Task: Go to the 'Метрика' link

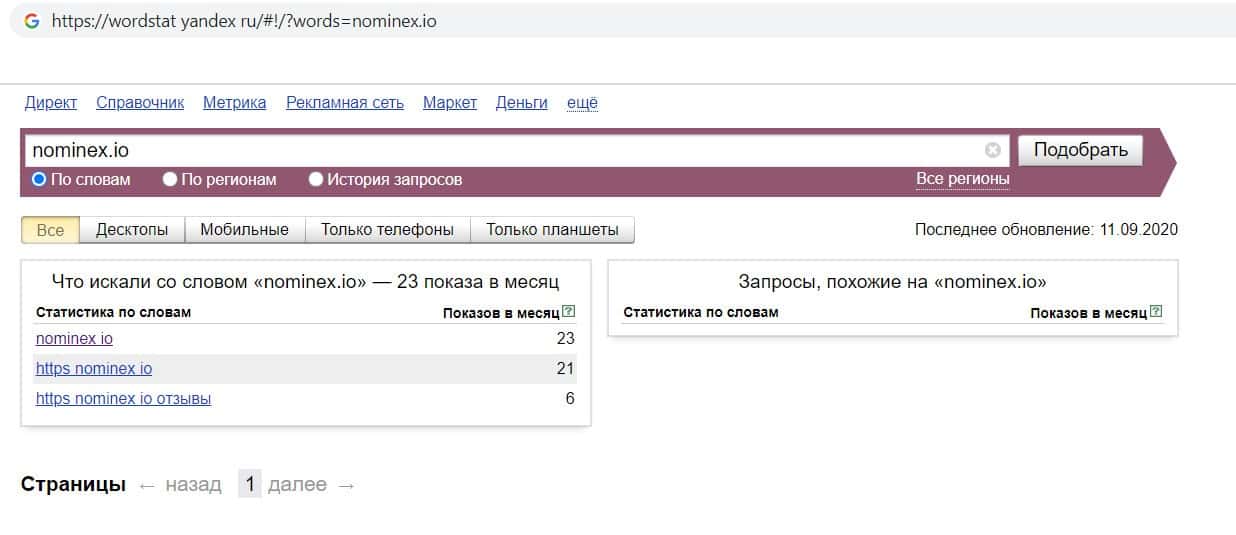Action: point(234,102)
